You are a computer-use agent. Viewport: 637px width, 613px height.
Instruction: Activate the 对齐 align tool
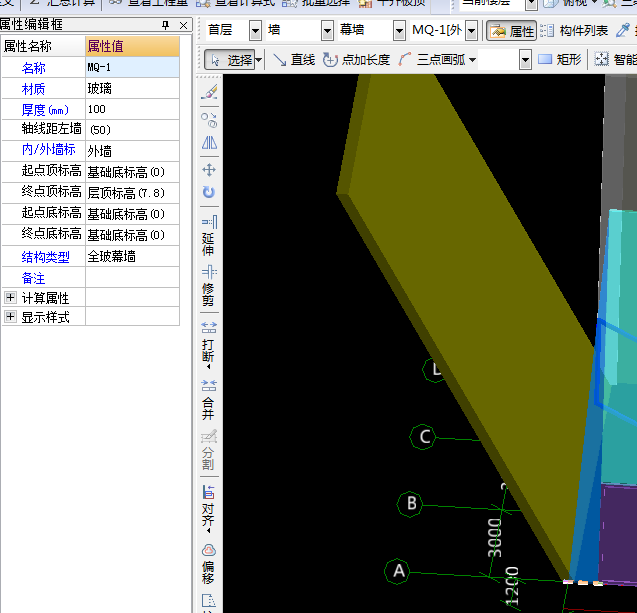click(209, 509)
